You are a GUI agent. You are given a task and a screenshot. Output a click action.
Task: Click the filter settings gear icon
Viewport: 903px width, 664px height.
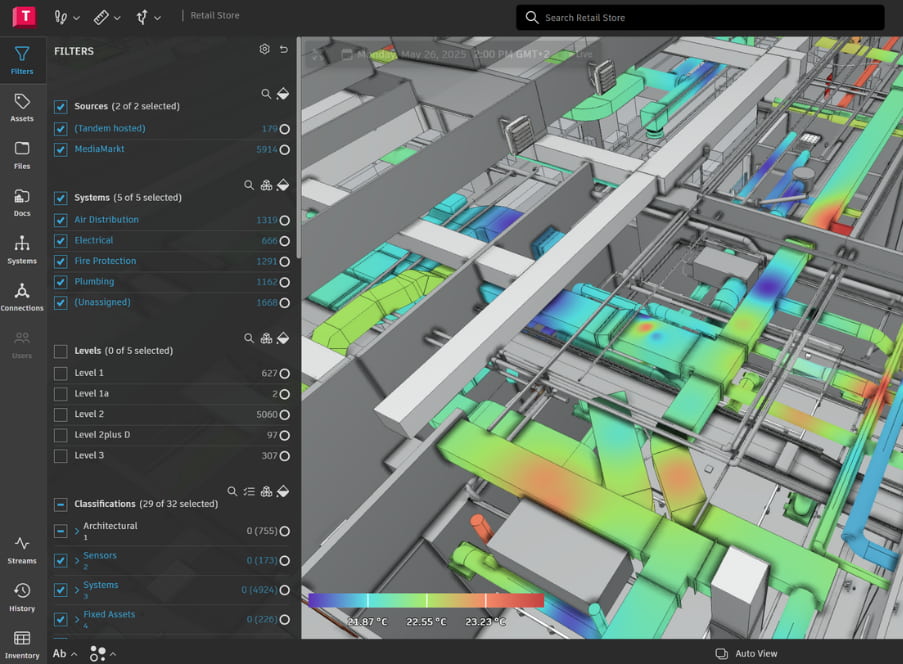point(265,49)
